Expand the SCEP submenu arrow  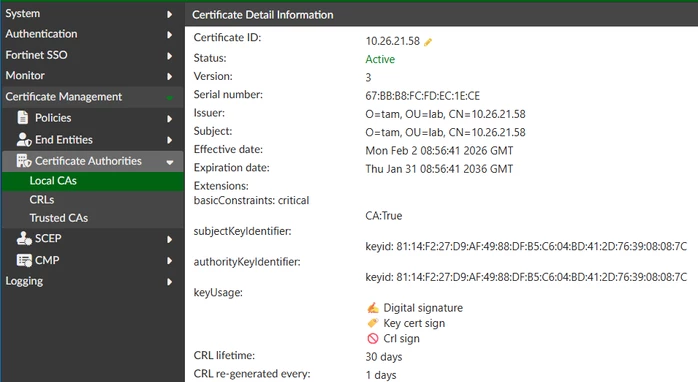pyautogui.click(x=169, y=240)
